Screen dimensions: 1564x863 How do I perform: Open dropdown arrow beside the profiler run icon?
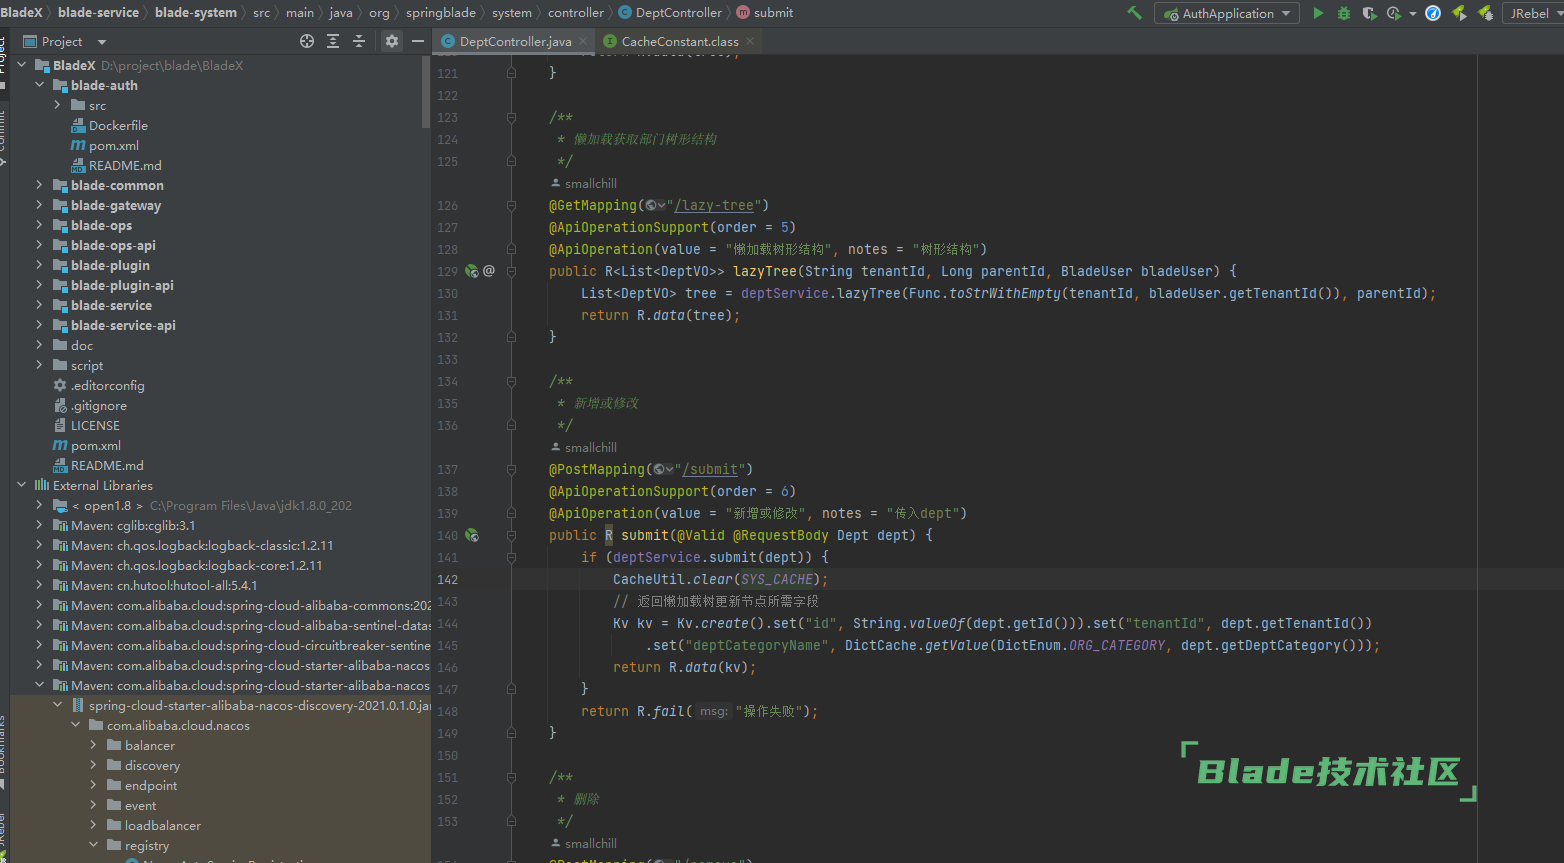(1412, 14)
